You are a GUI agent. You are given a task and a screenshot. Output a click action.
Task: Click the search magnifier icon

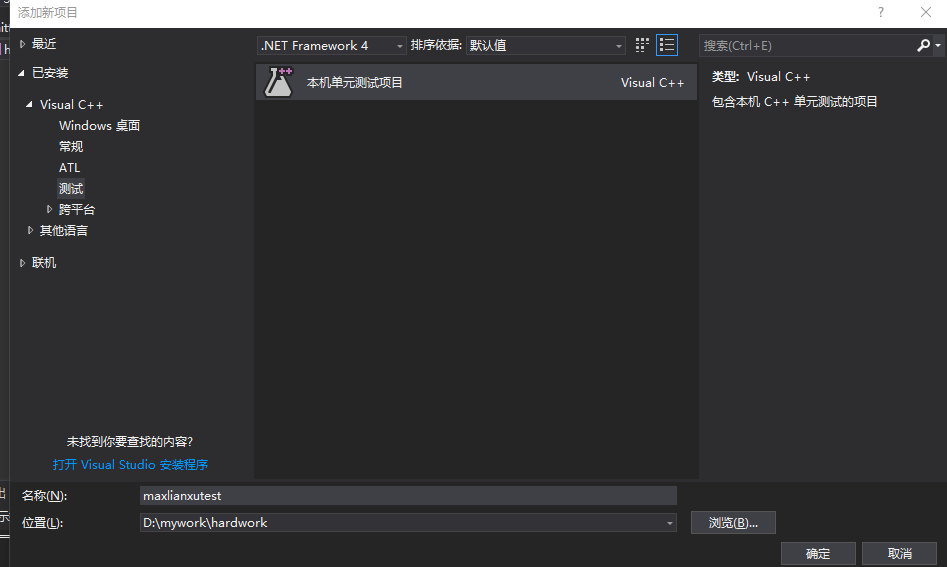pyautogui.click(x=923, y=45)
